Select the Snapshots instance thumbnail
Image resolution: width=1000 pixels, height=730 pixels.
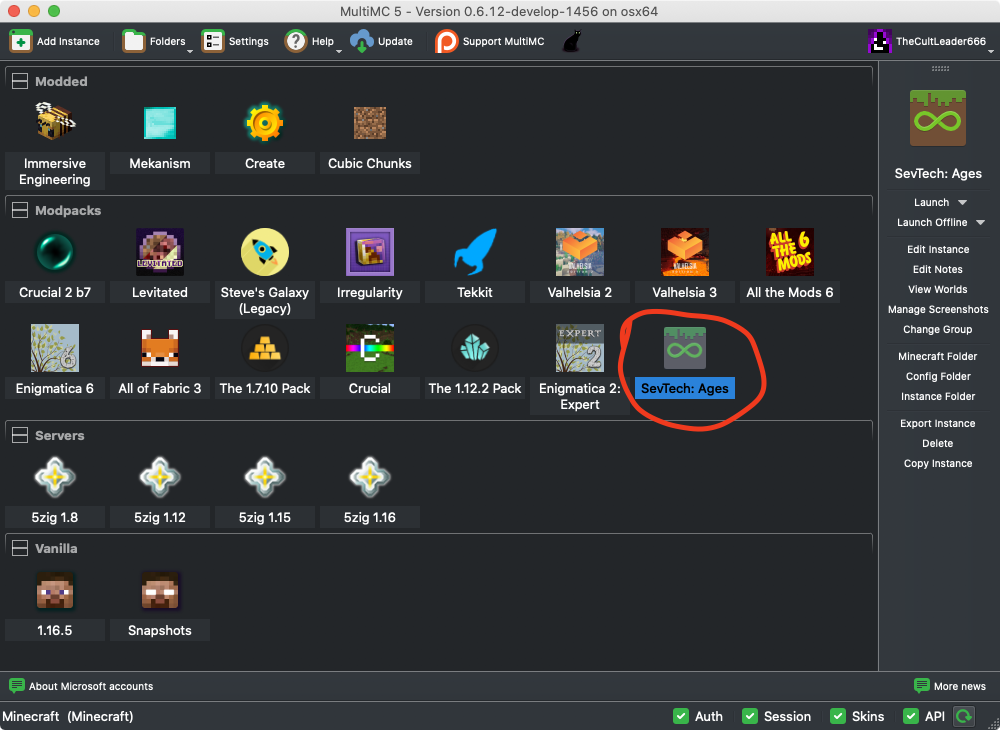tap(159, 590)
